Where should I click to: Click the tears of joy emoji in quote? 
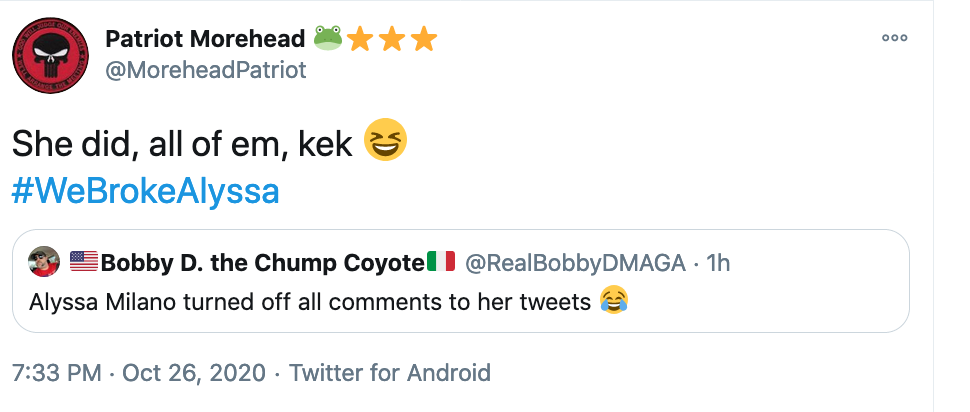click(614, 300)
